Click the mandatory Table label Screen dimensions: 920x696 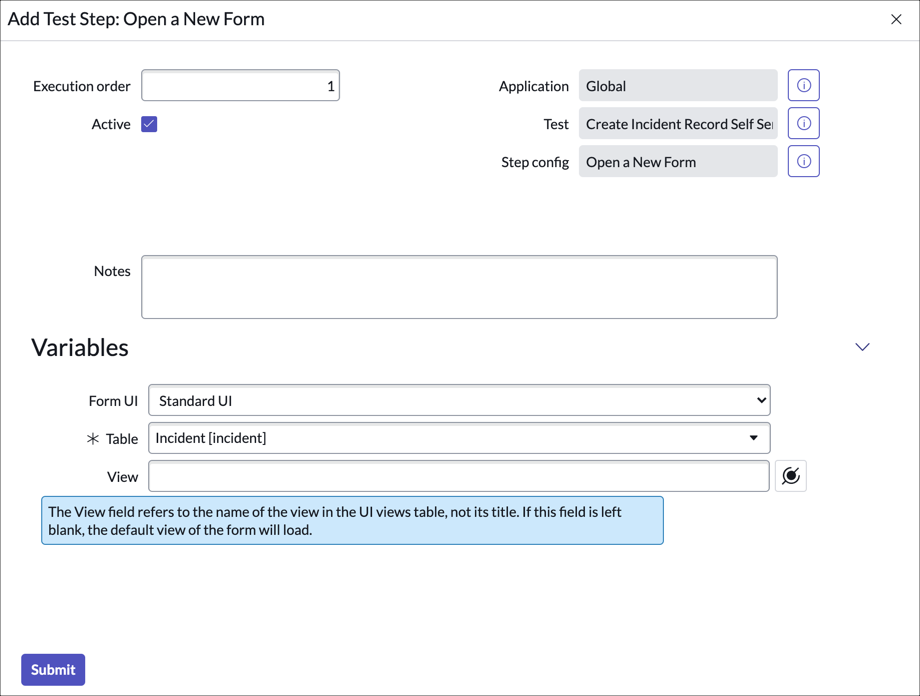coord(113,439)
